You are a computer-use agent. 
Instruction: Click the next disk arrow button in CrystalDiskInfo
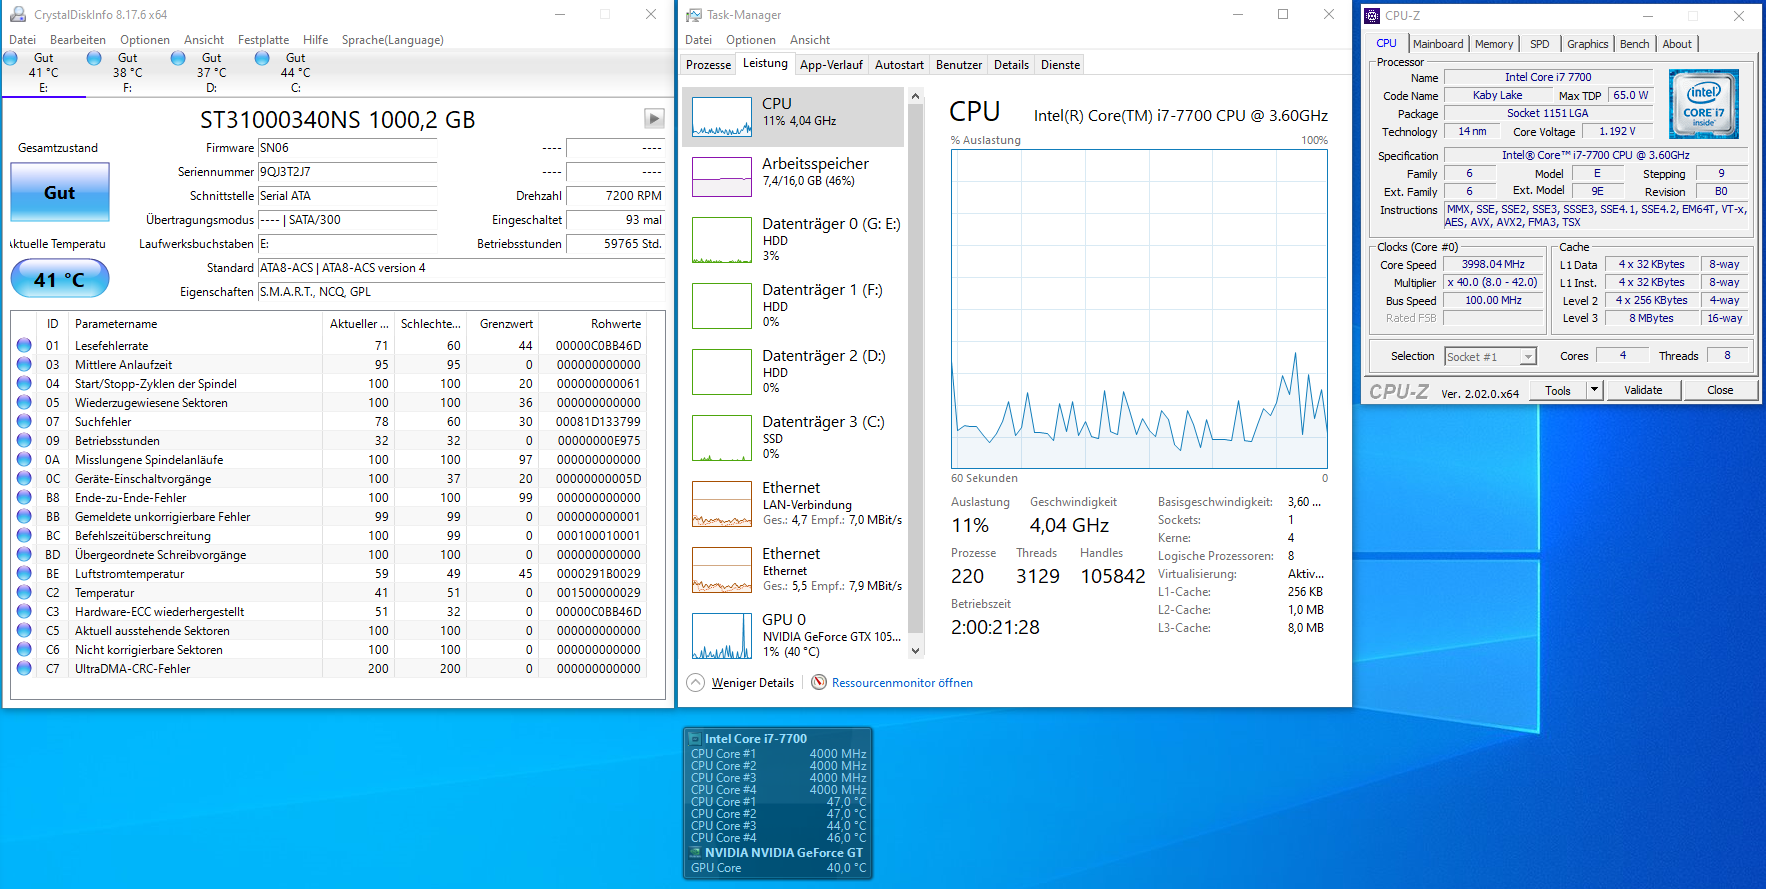point(654,119)
